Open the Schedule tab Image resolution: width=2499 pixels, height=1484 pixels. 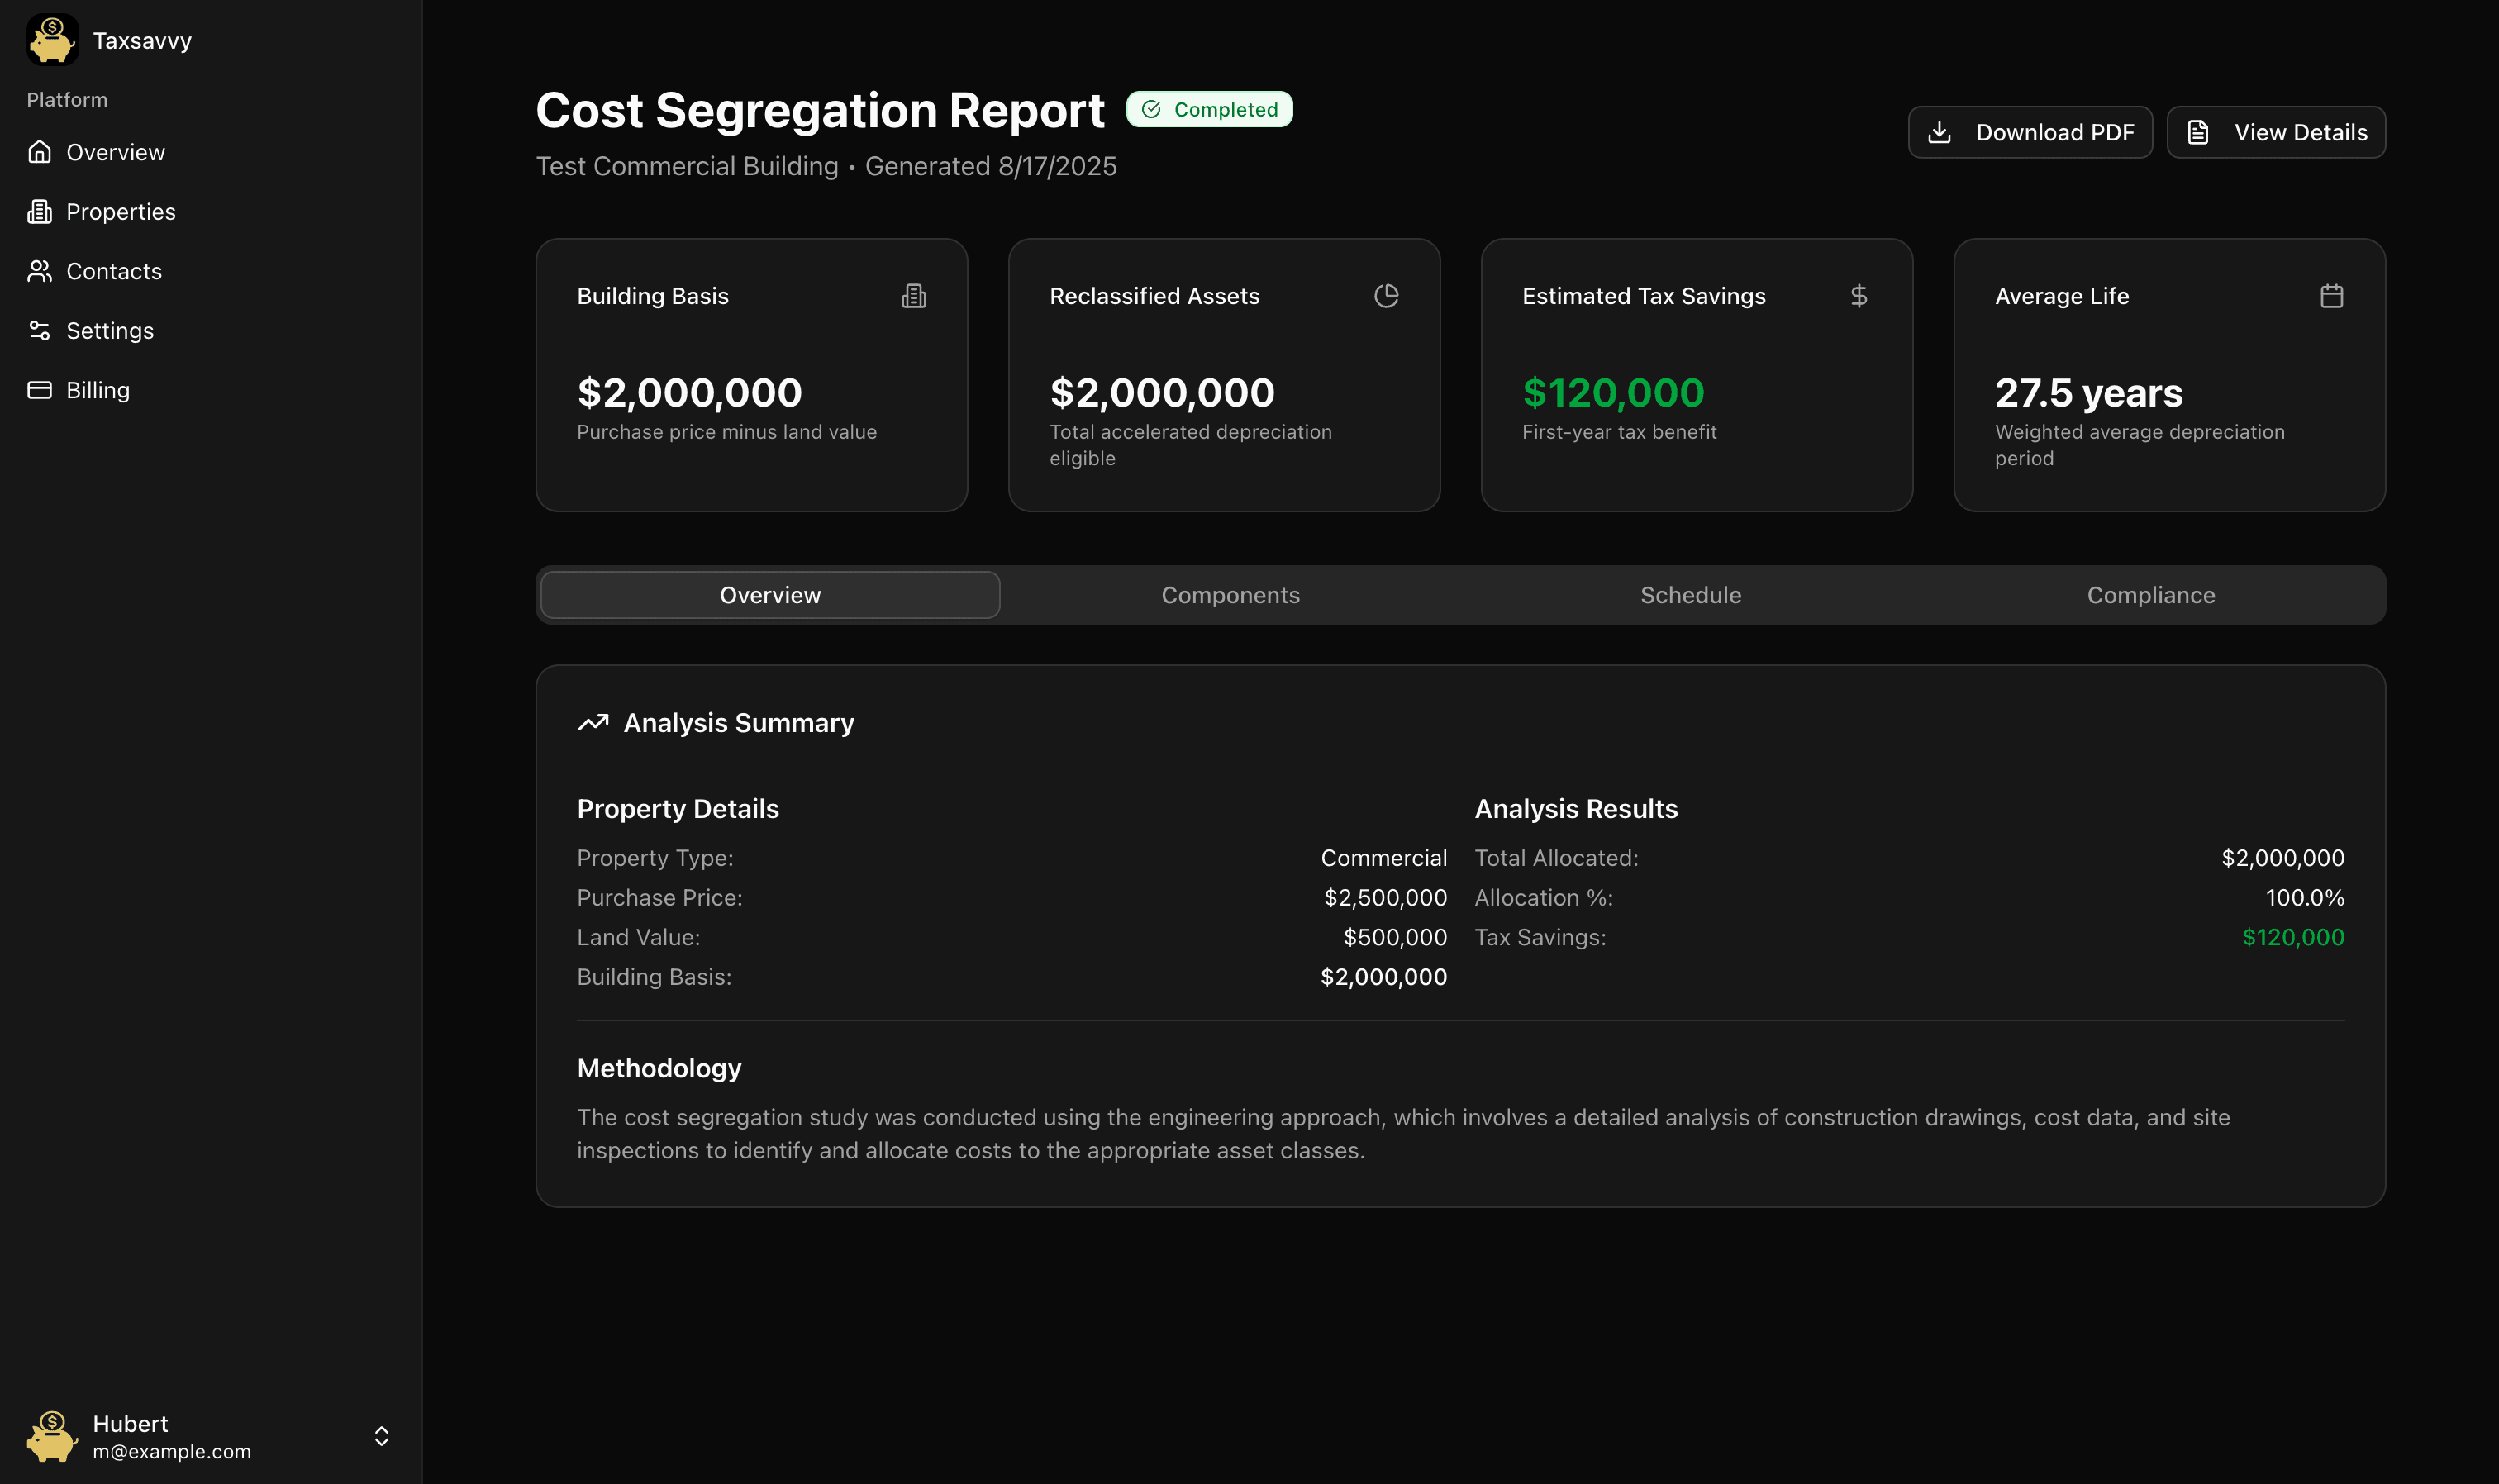(1690, 594)
